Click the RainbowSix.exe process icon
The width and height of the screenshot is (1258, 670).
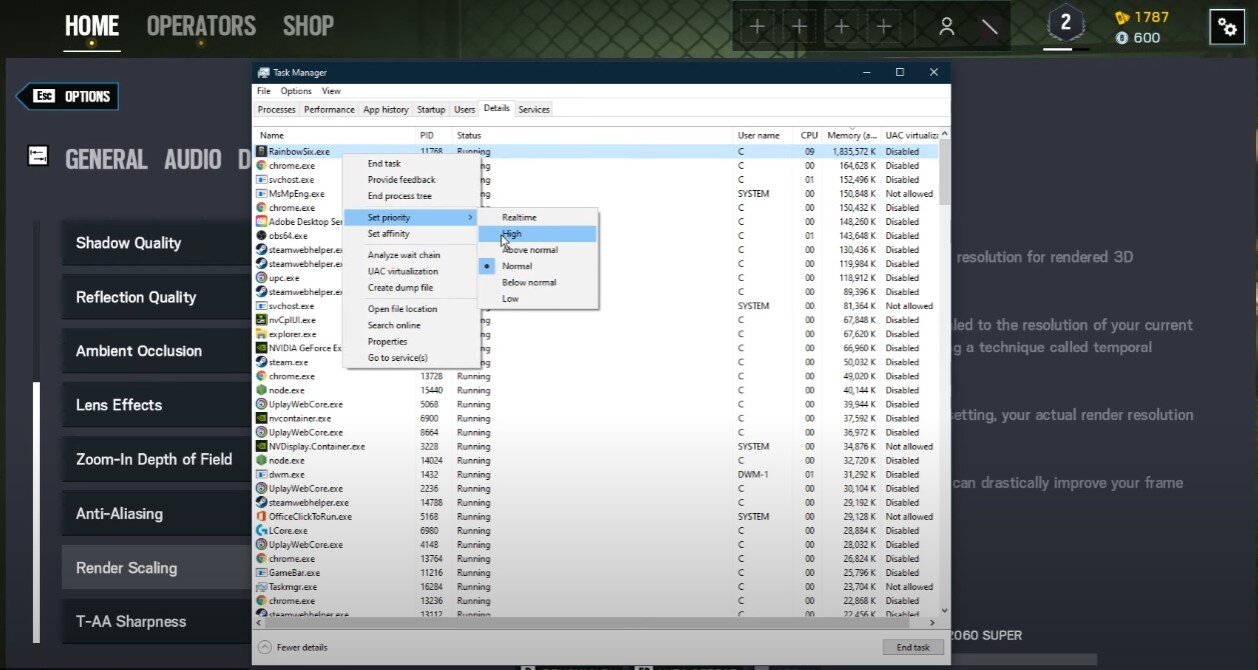(262, 152)
